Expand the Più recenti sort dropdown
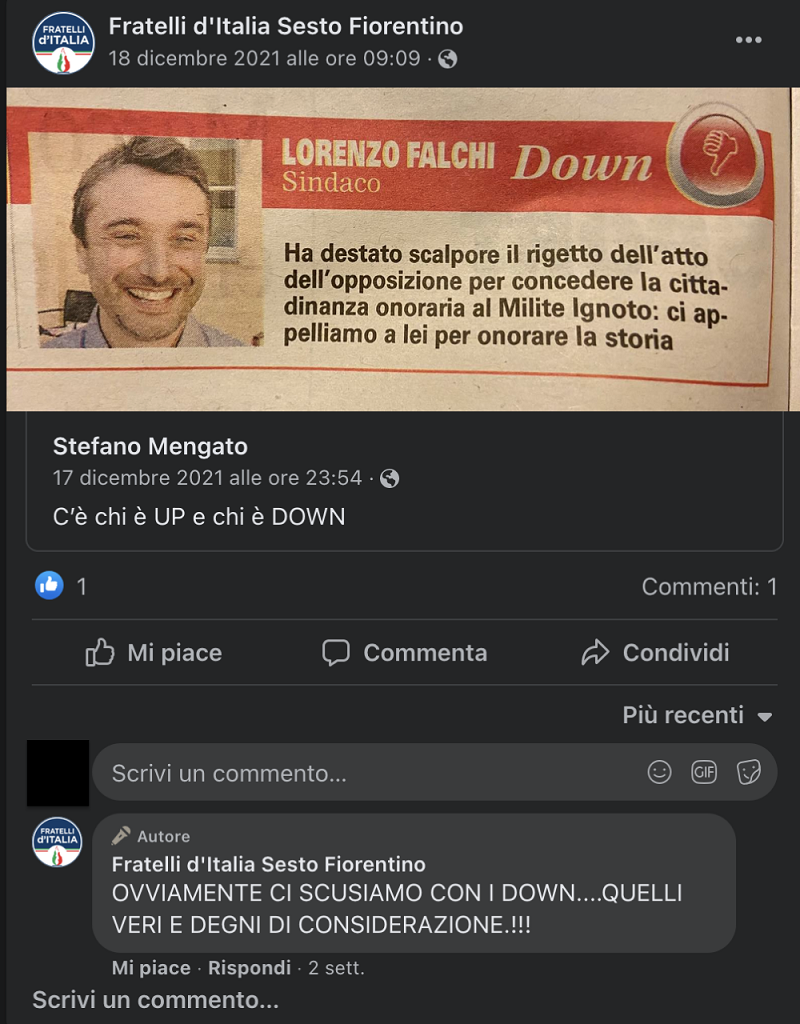This screenshot has height=1024, width=800. pos(697,715)
